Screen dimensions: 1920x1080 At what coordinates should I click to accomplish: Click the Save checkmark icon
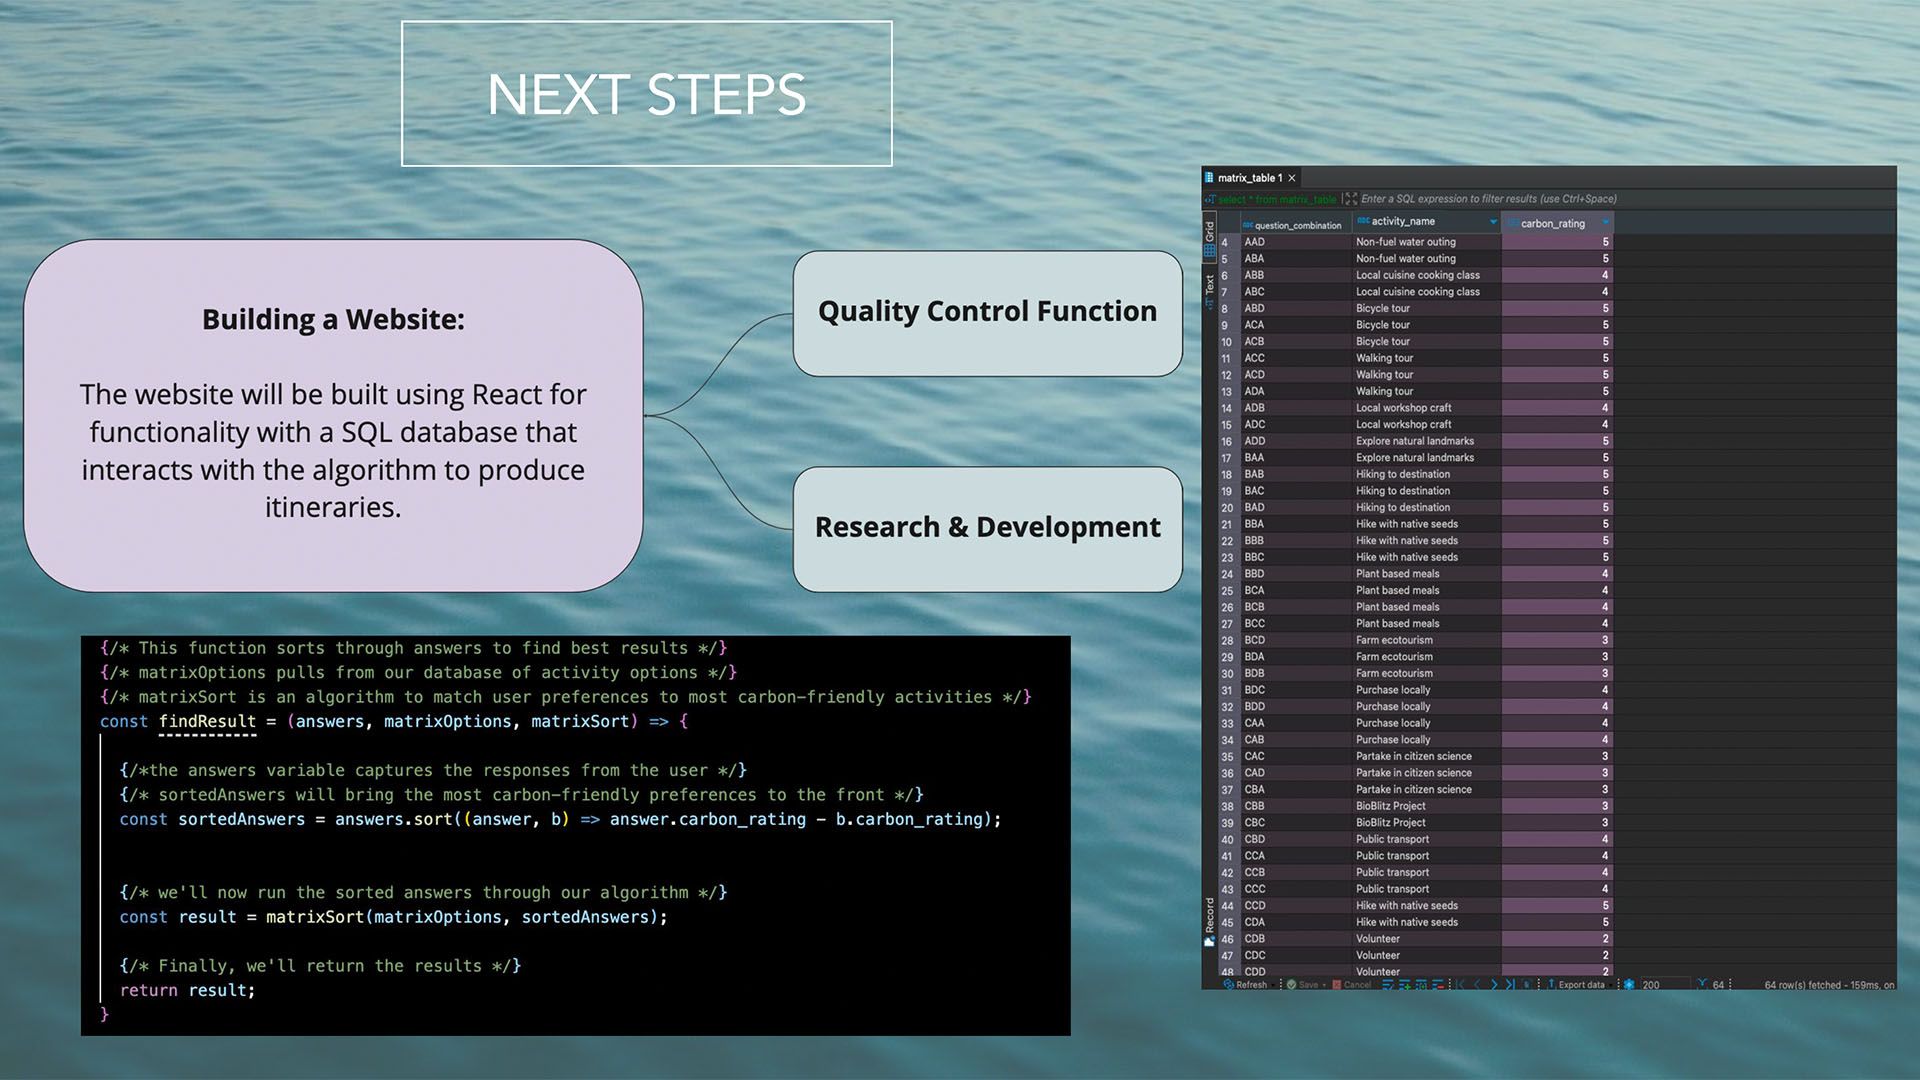[x=1291, y=985]
